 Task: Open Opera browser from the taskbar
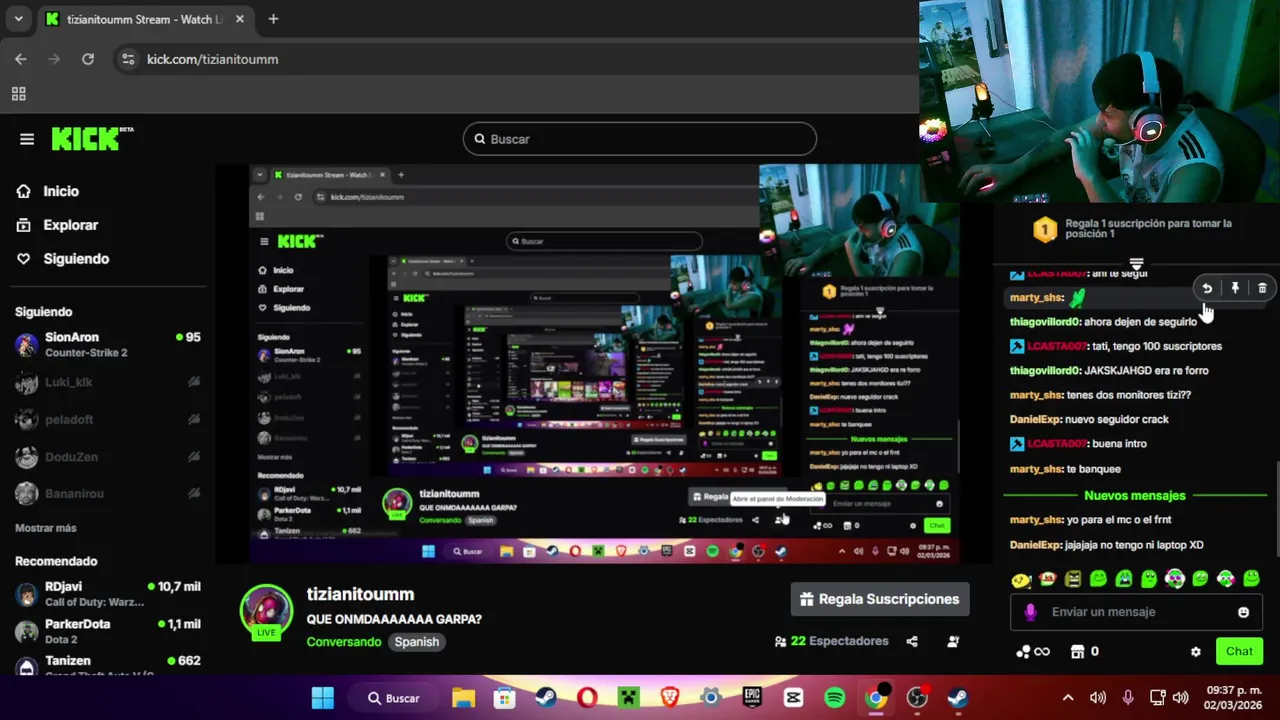tap(587, 698)
